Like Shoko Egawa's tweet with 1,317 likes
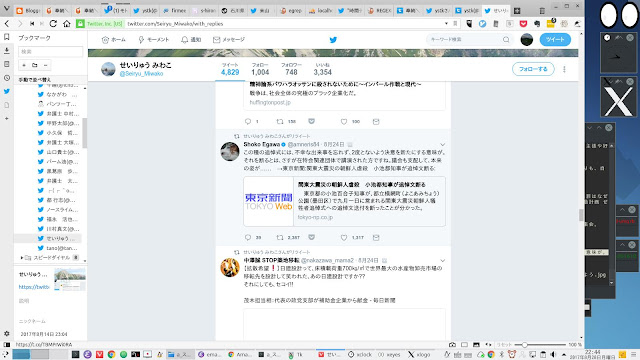 click(344, 237)
